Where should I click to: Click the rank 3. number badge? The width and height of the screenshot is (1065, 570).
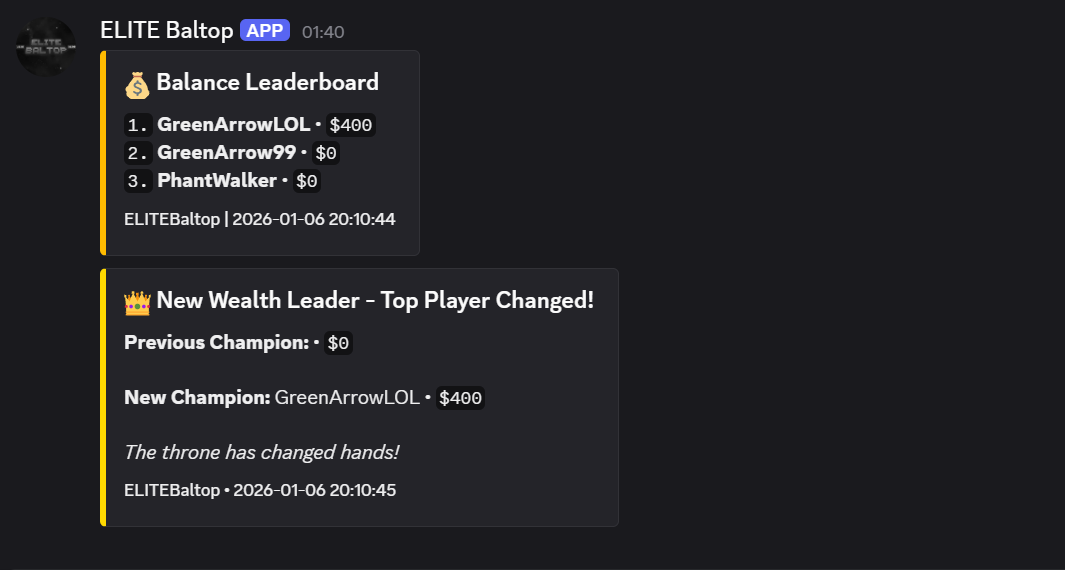pyautogui.click(x=138, y=181)
